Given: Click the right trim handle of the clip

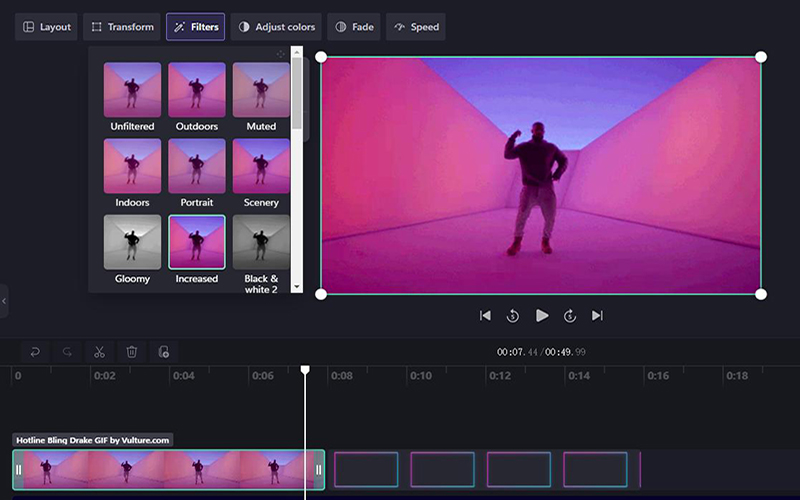Looking at the screenshot, I should click(x=318, y=470).
